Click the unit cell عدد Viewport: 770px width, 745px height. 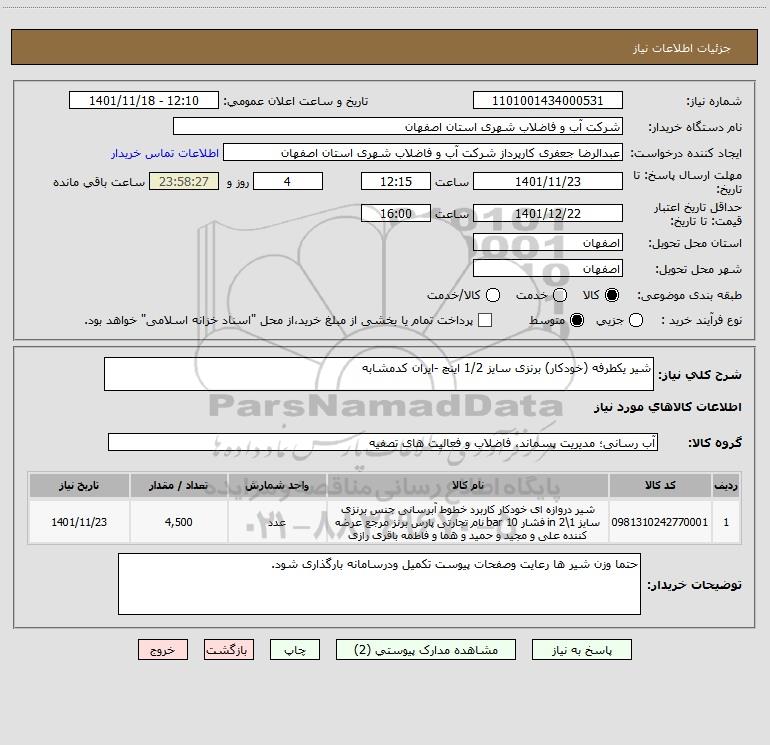[x=277, y=522]
